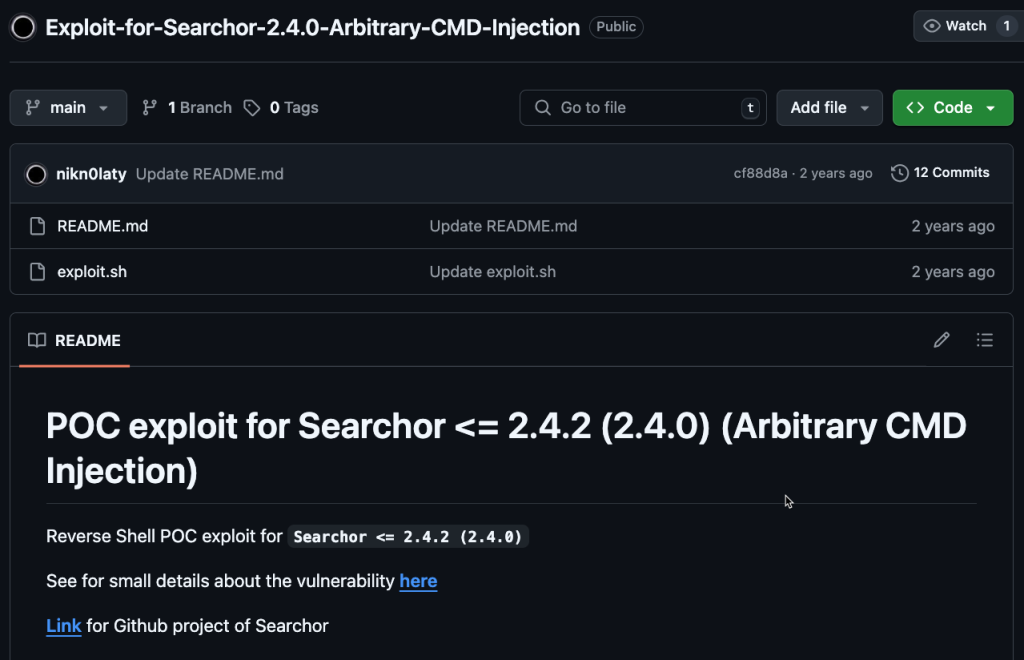Open the 'Link' to Searchor Github project
1024x660 pixels.
point(64,626)
